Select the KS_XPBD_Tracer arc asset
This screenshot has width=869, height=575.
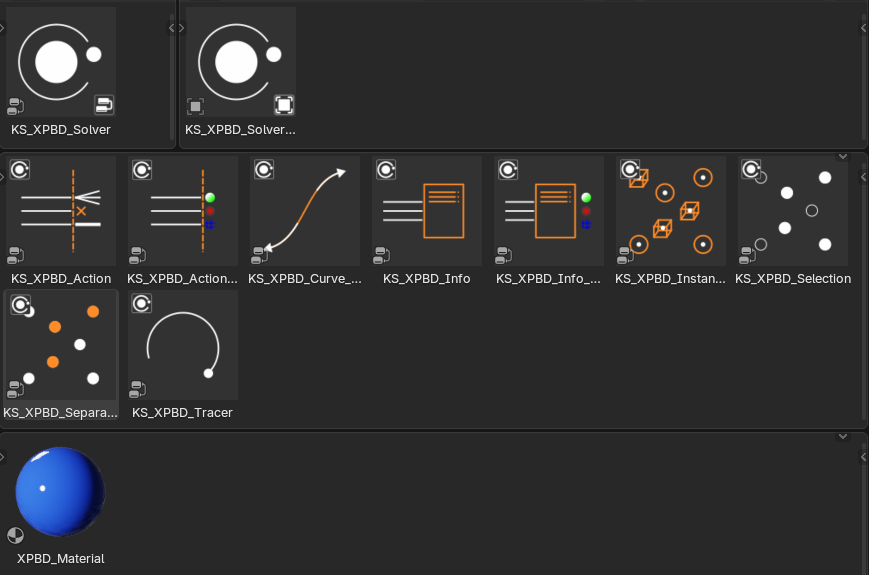(183, 345)
